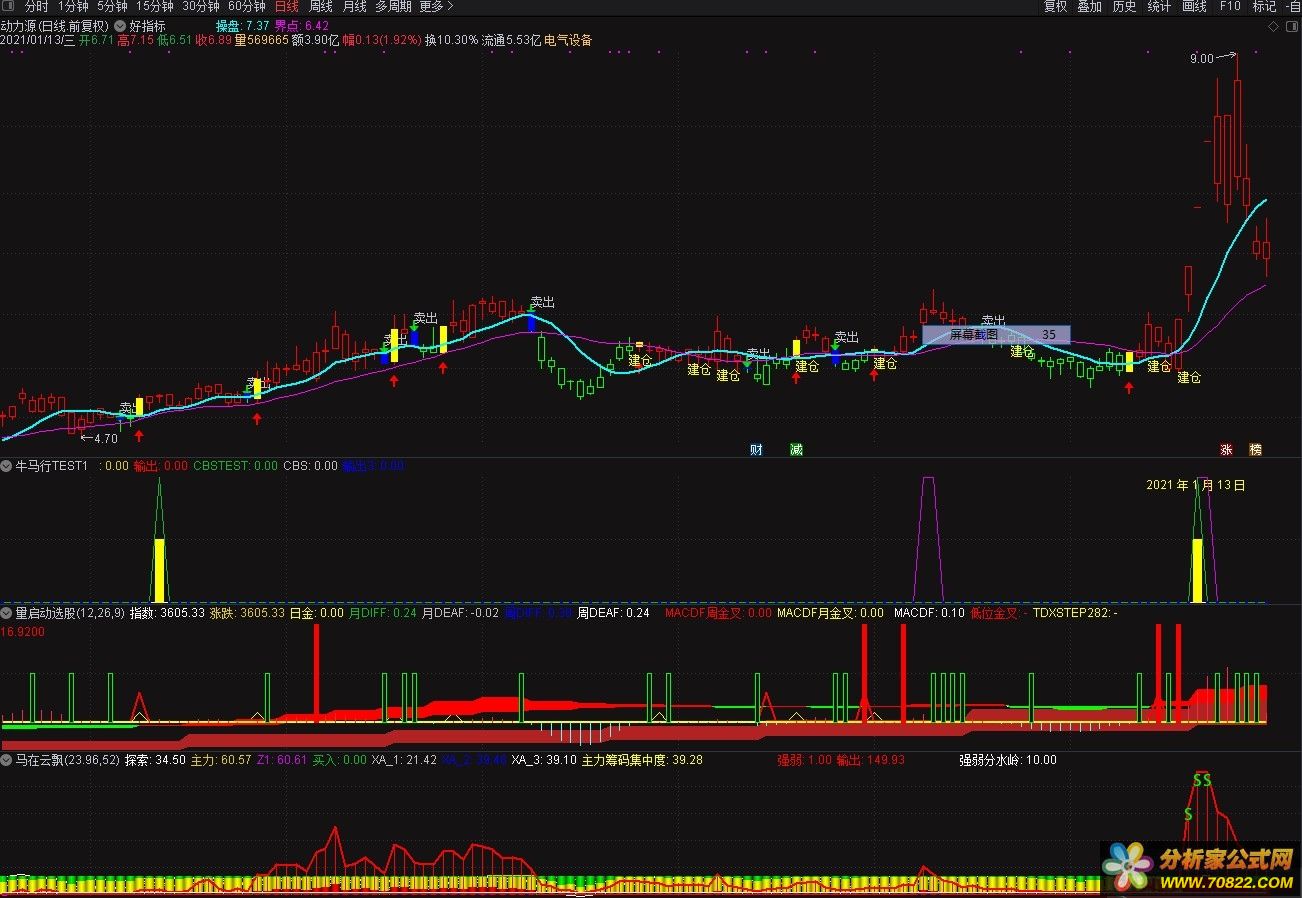Click the 量启动选股(12,26,9) indicator title
Viewport: 1302px width, 898px height.
(70, 613)
